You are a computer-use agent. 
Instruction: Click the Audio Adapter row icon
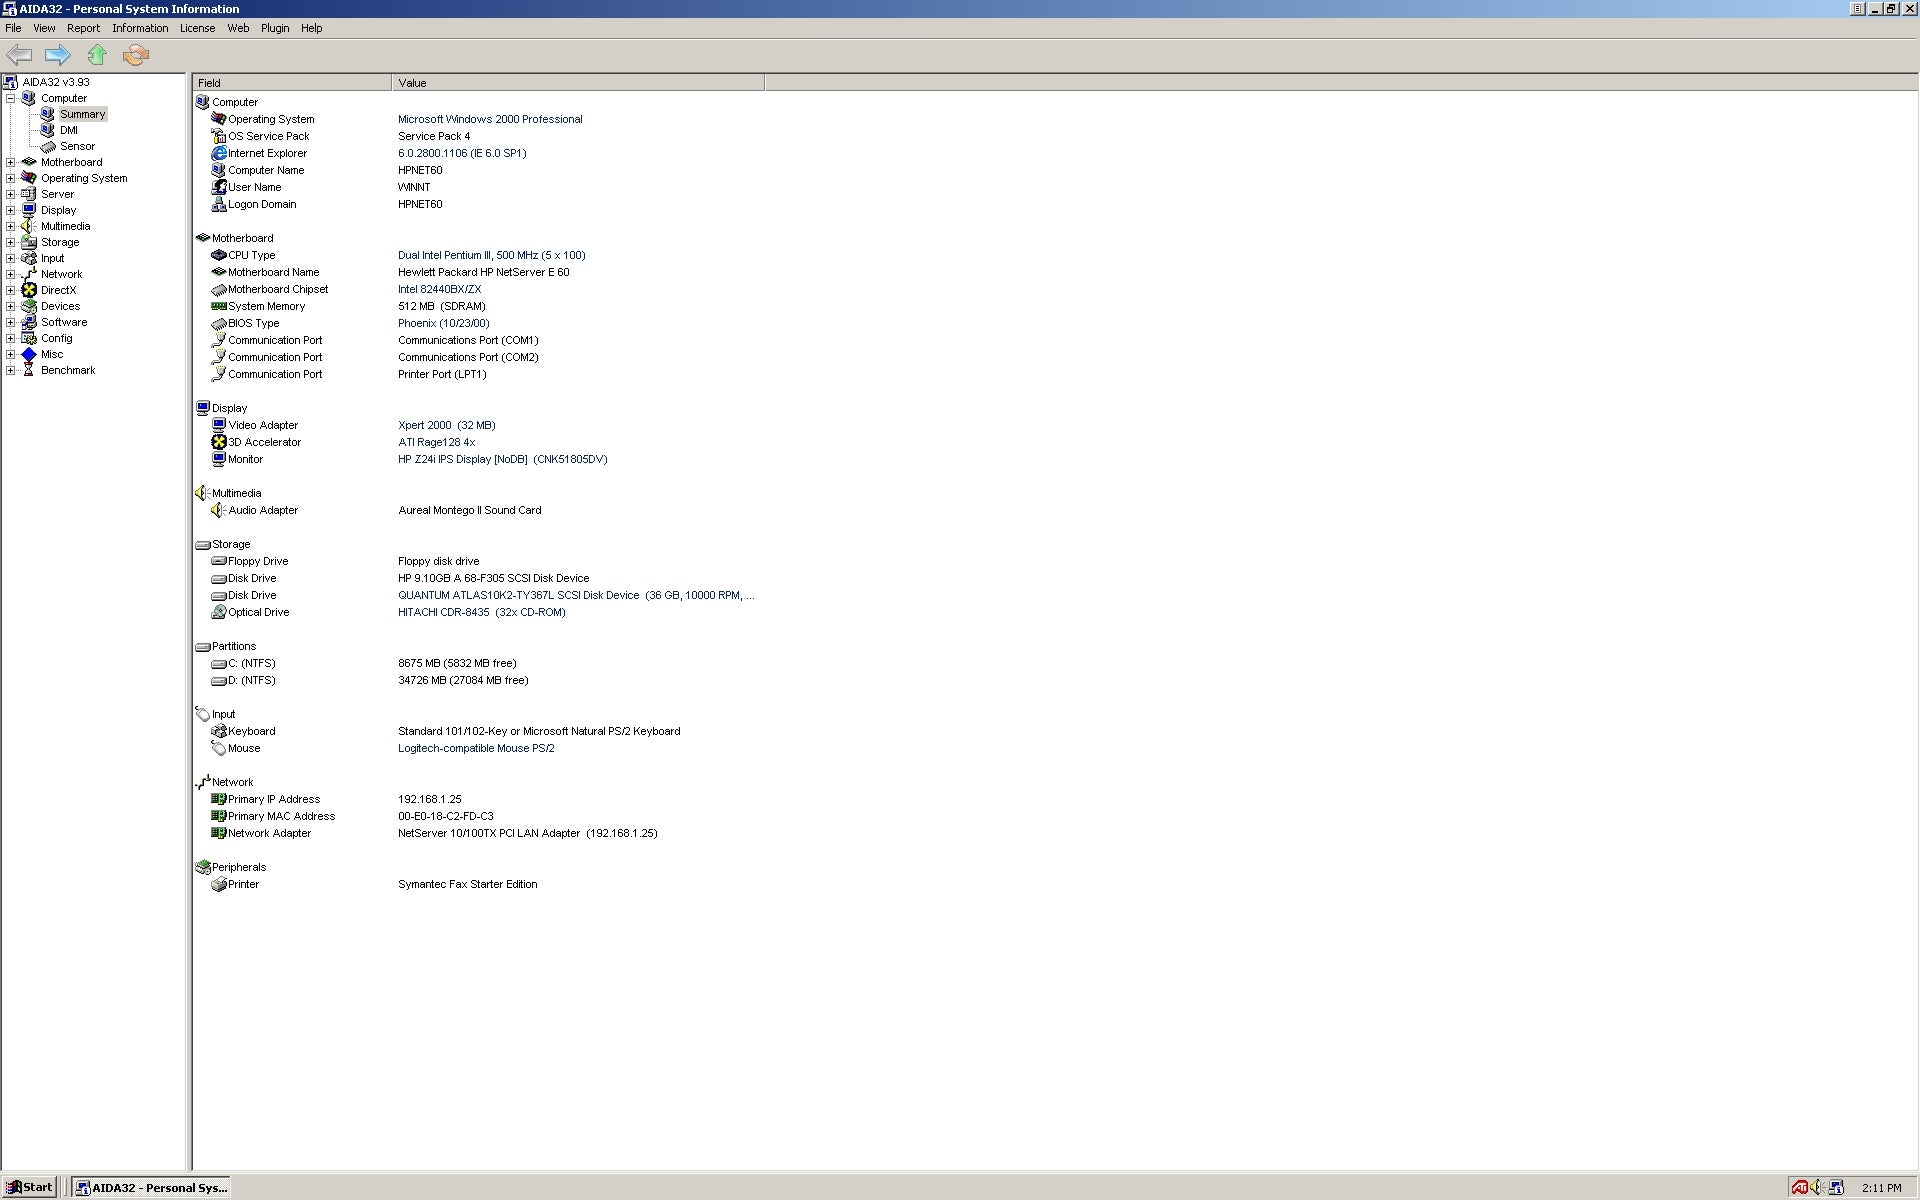(x=219, y=510)
